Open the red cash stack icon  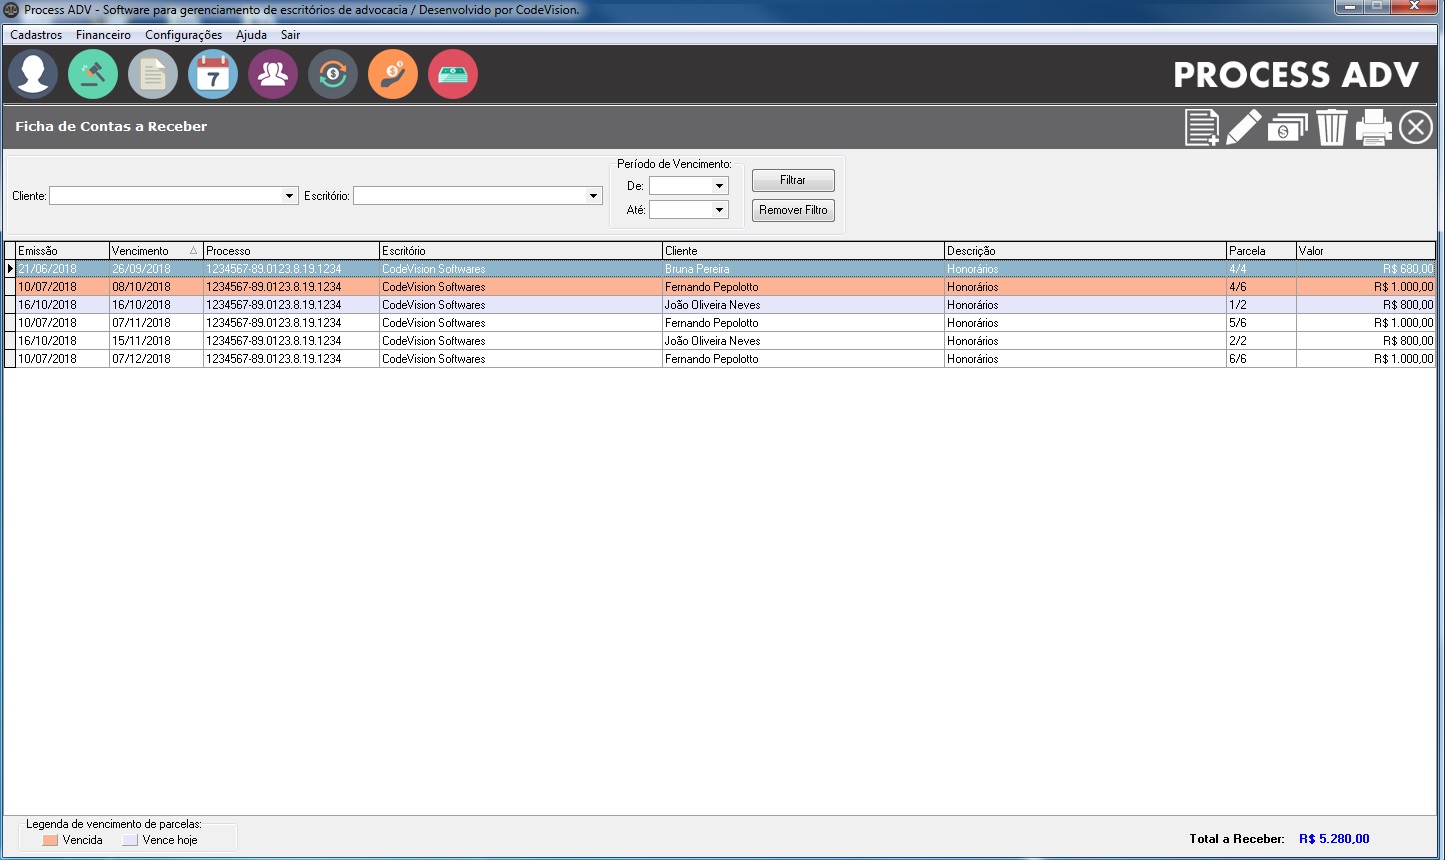click(453, 75)
